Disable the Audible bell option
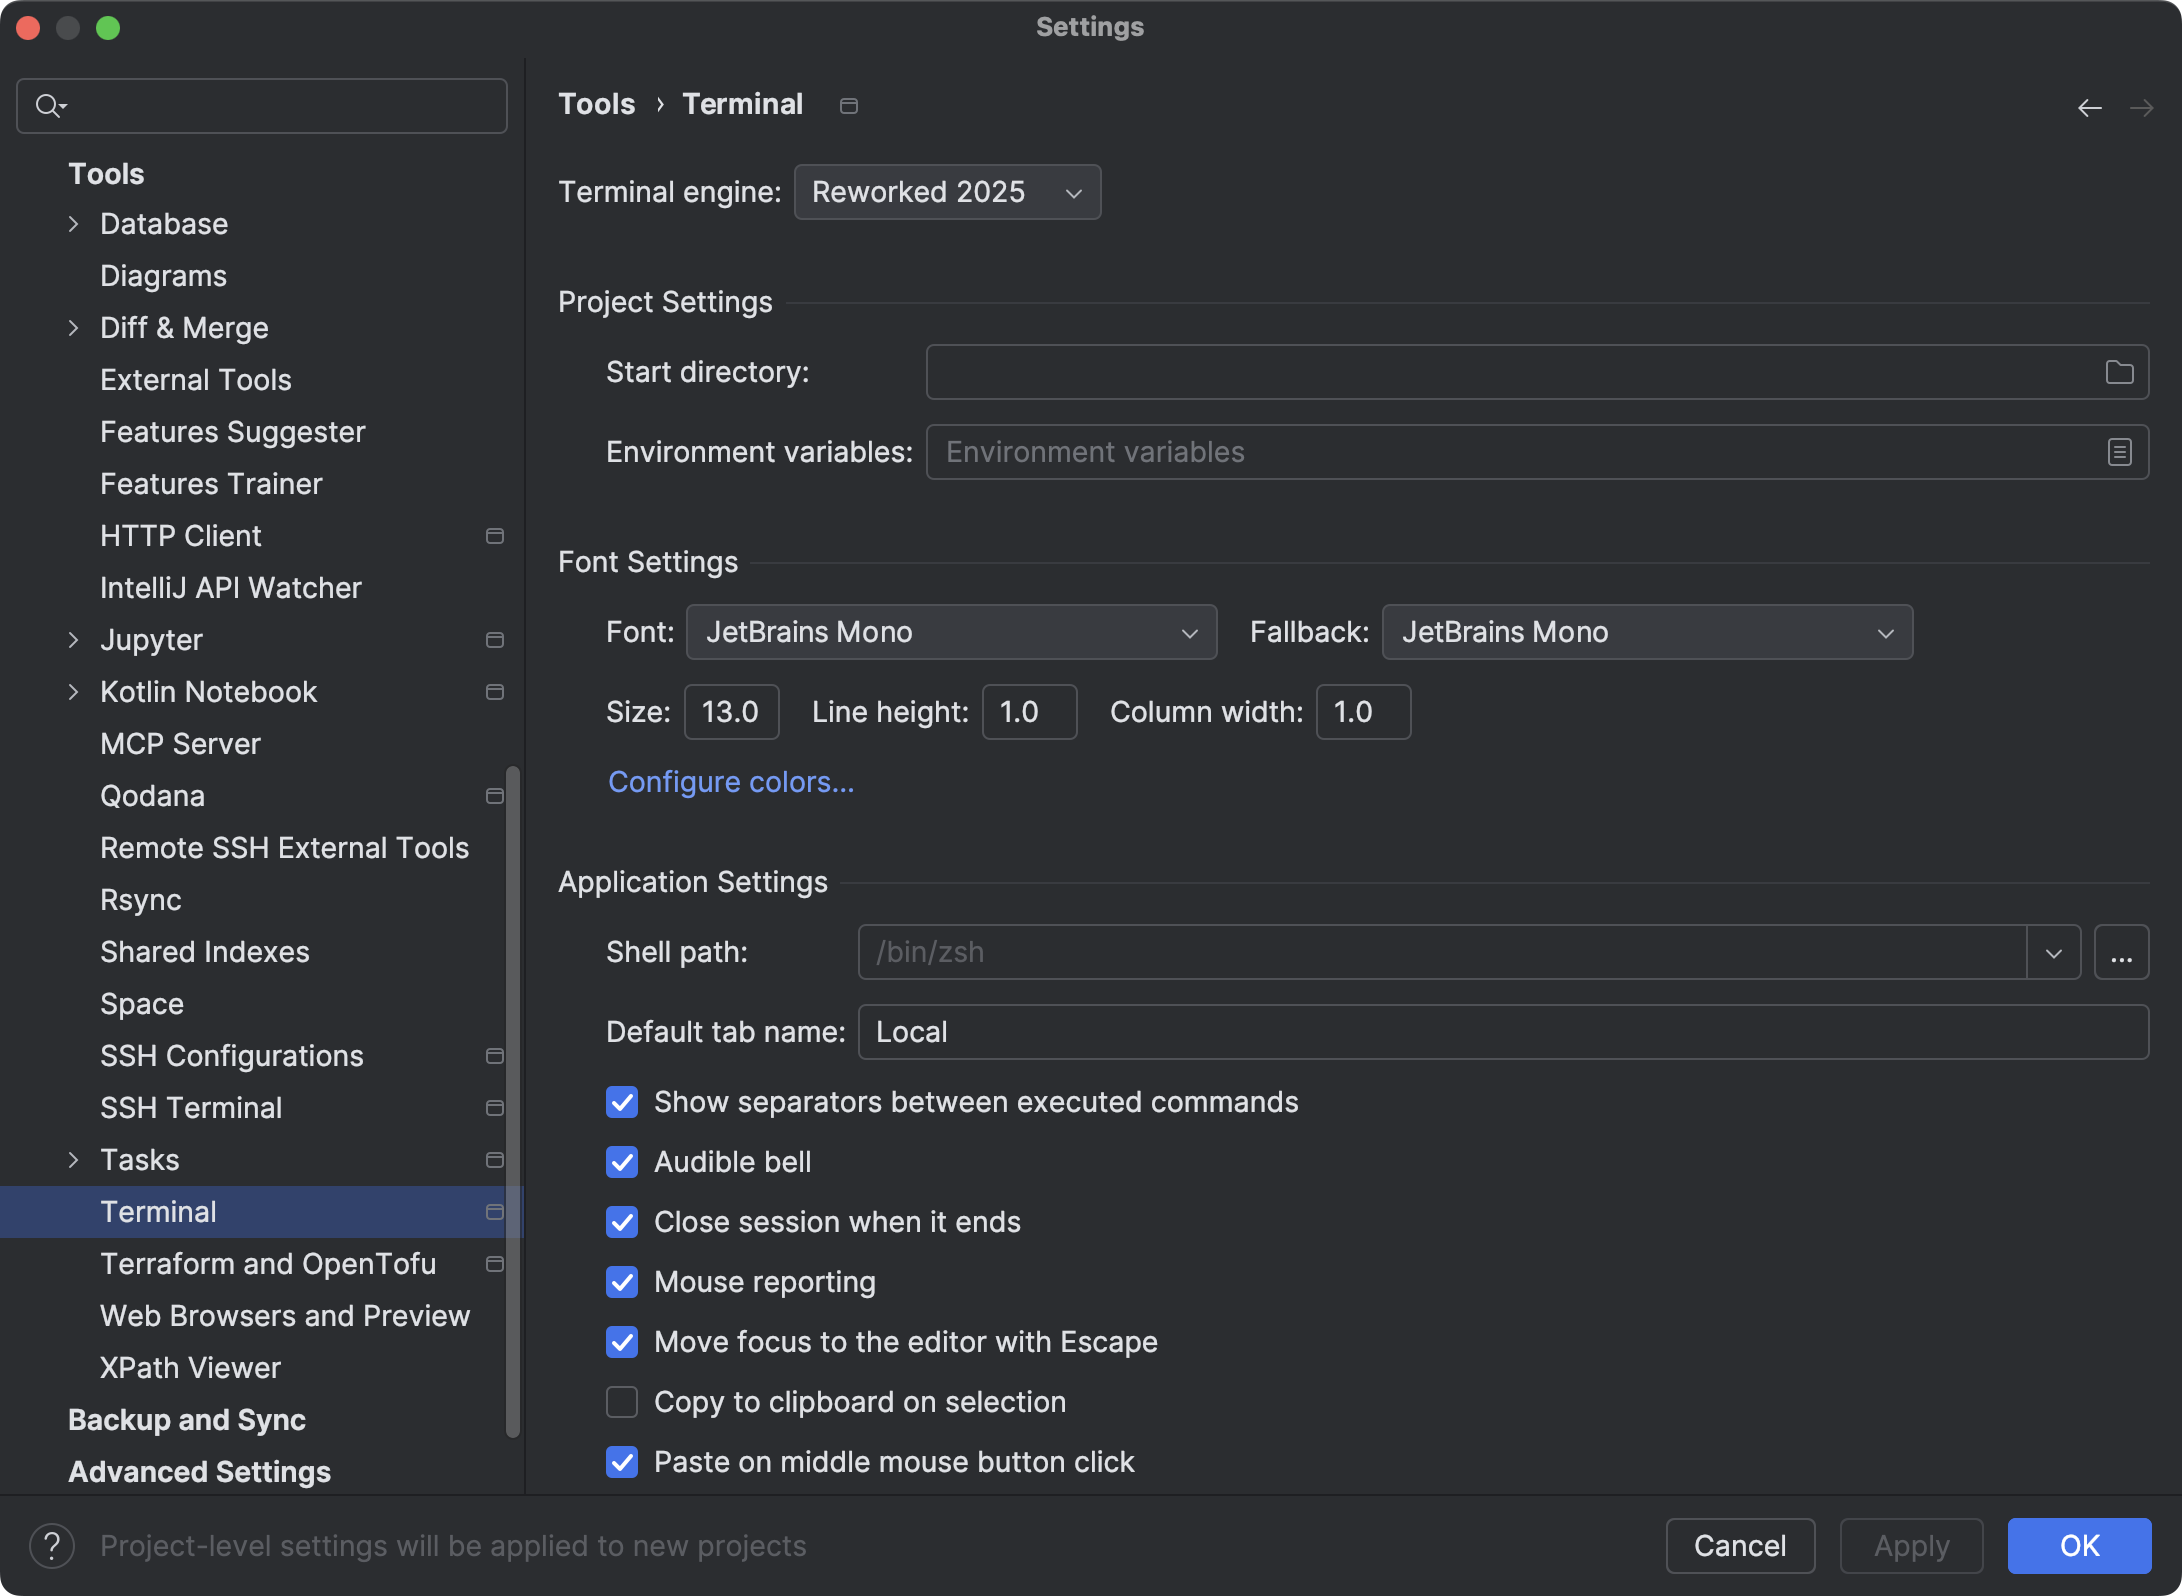2182x1596 pixels. [621, 1161]
